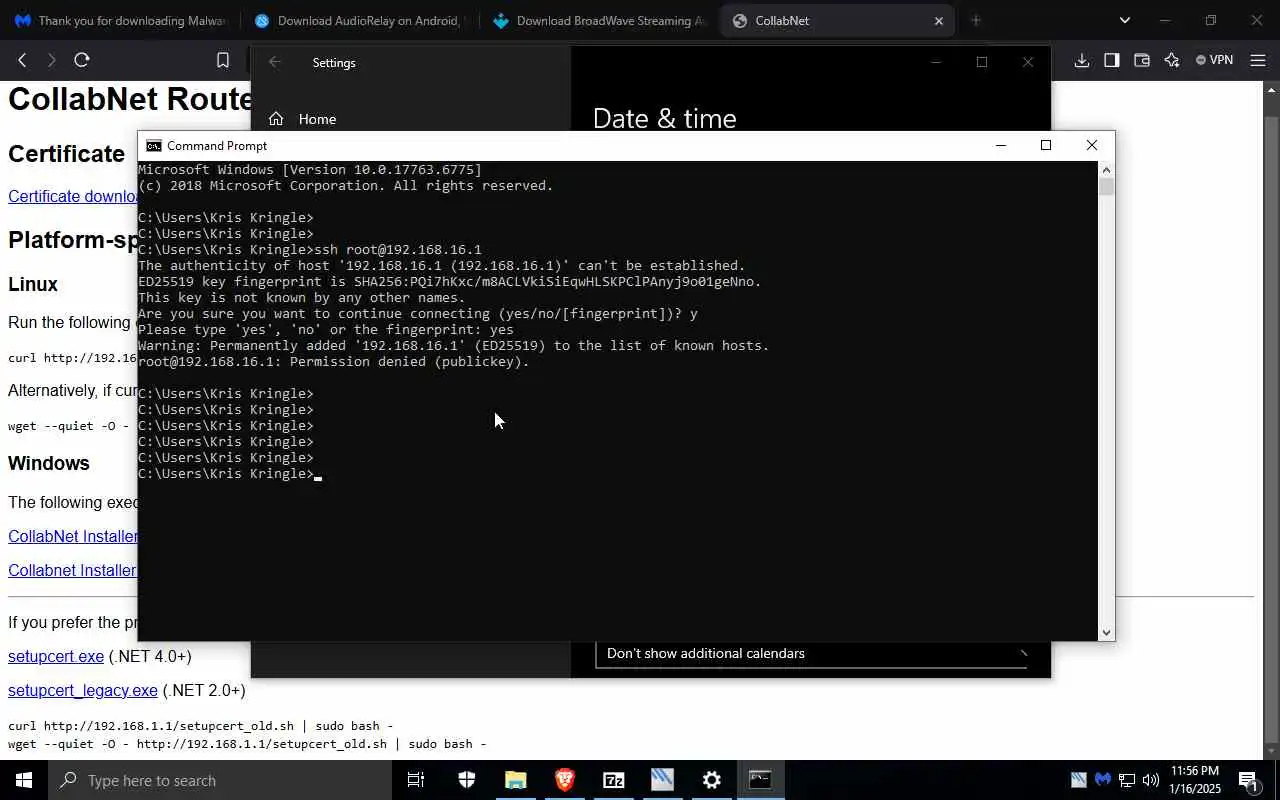Download setupcert_legacy.exe link
The image size is (1280, 800).
pos(83,690)
